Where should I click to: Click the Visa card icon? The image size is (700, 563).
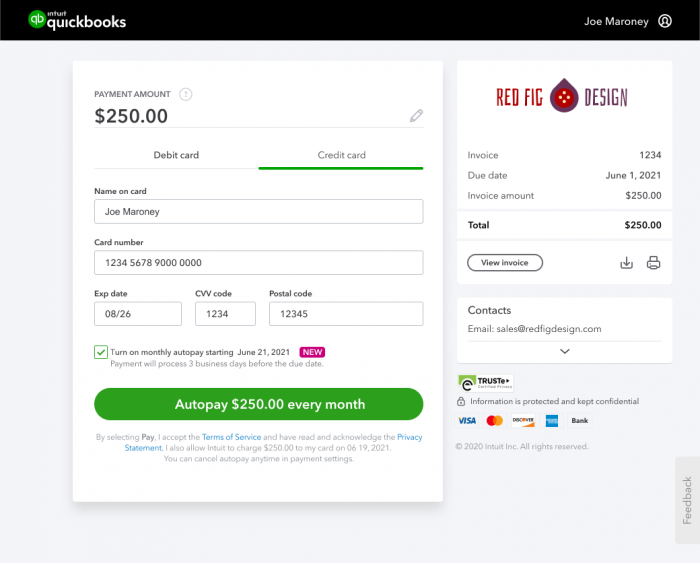point(467,421)
